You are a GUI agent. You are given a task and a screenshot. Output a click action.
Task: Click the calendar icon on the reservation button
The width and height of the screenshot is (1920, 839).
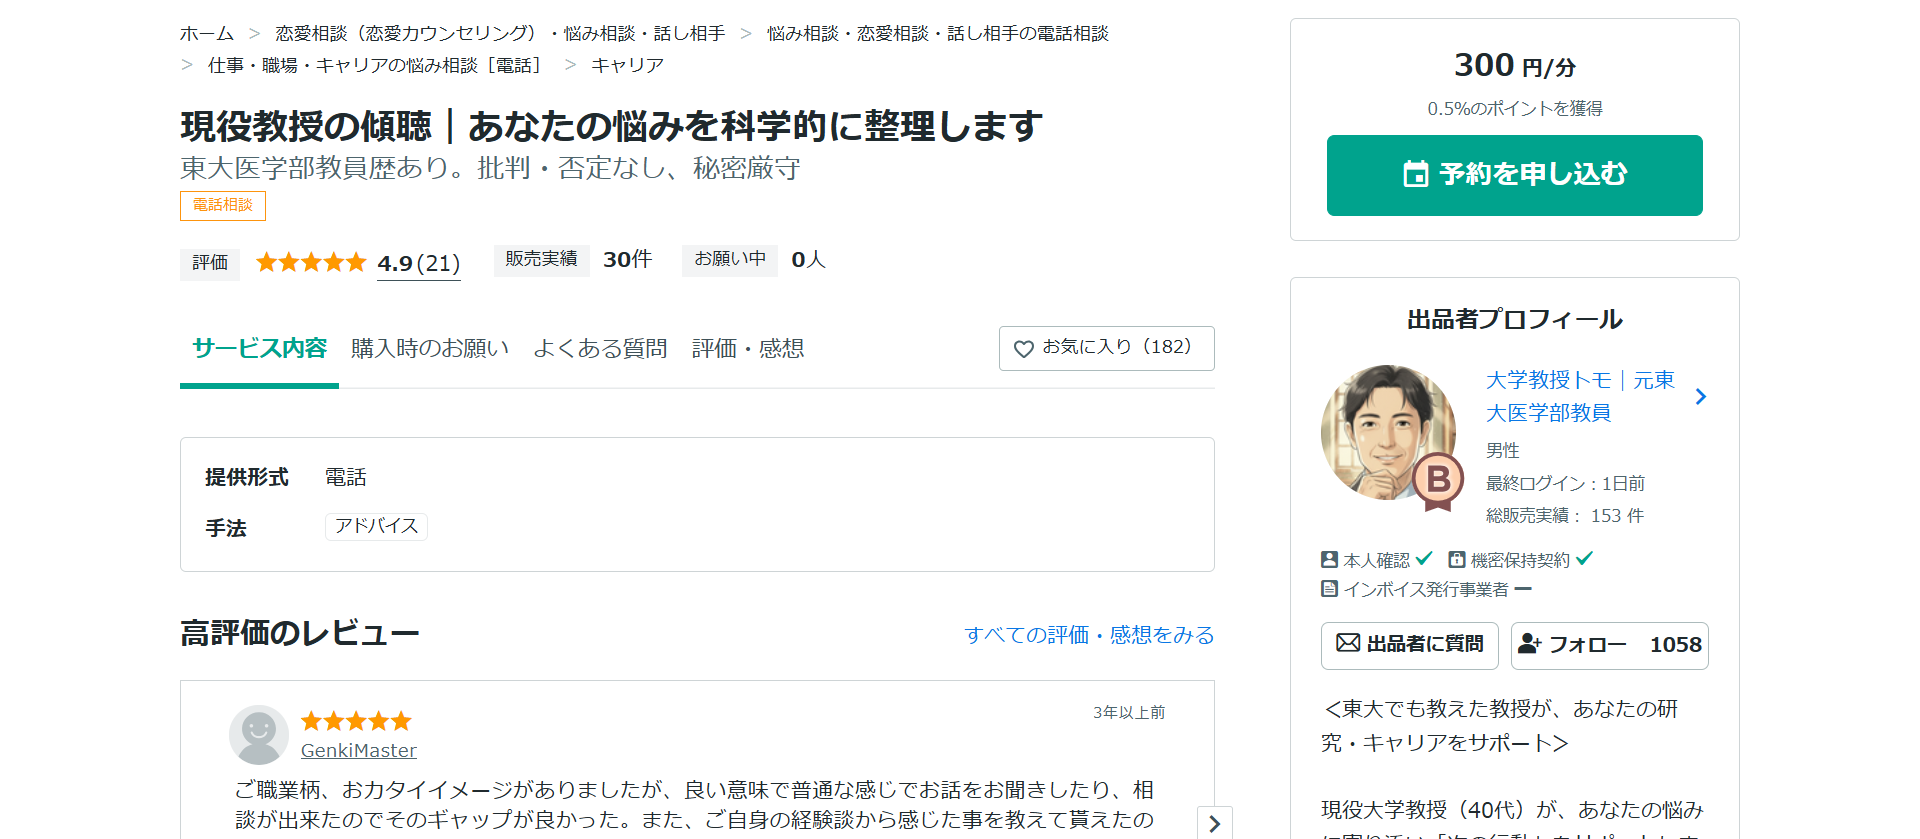coord(1415,175)
